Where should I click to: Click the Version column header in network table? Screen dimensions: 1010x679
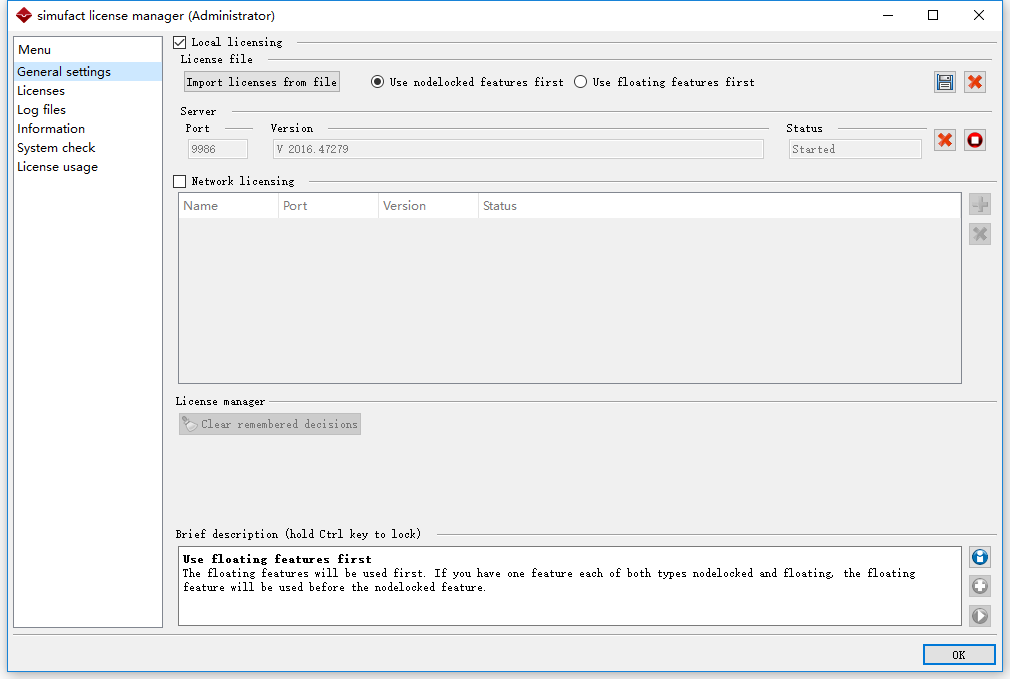pyautogui.click(x=428, y=206)
